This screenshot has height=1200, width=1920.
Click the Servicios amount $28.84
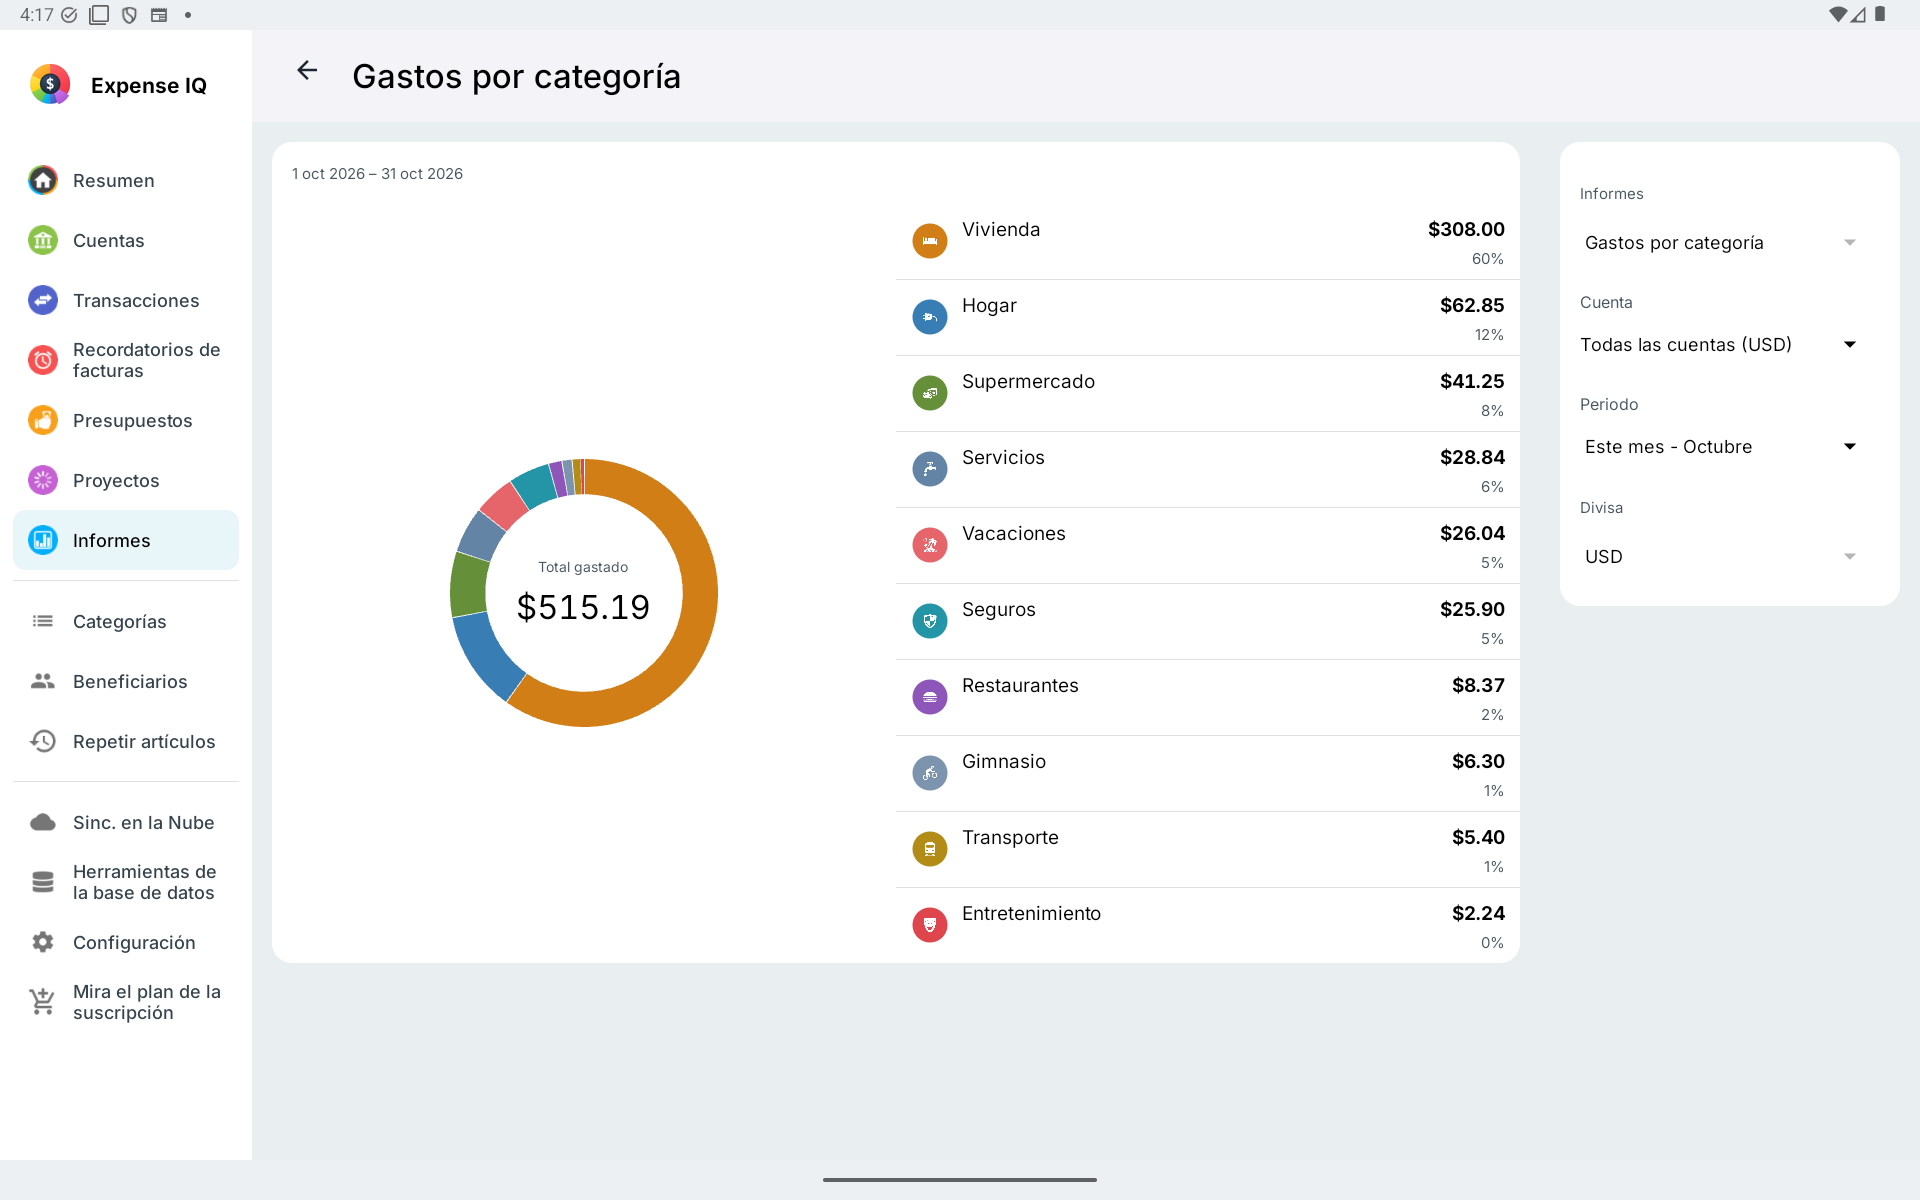1472,457
